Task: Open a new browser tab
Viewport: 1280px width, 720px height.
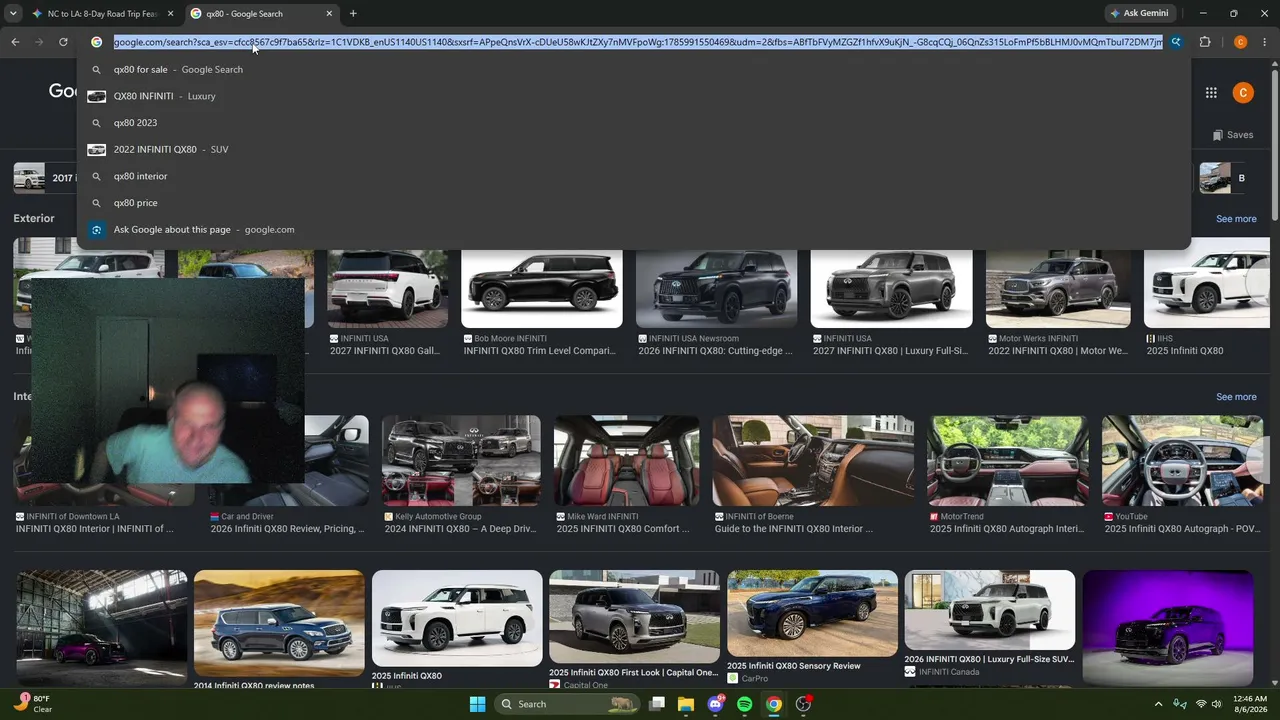Action: [x=353, y=14]
